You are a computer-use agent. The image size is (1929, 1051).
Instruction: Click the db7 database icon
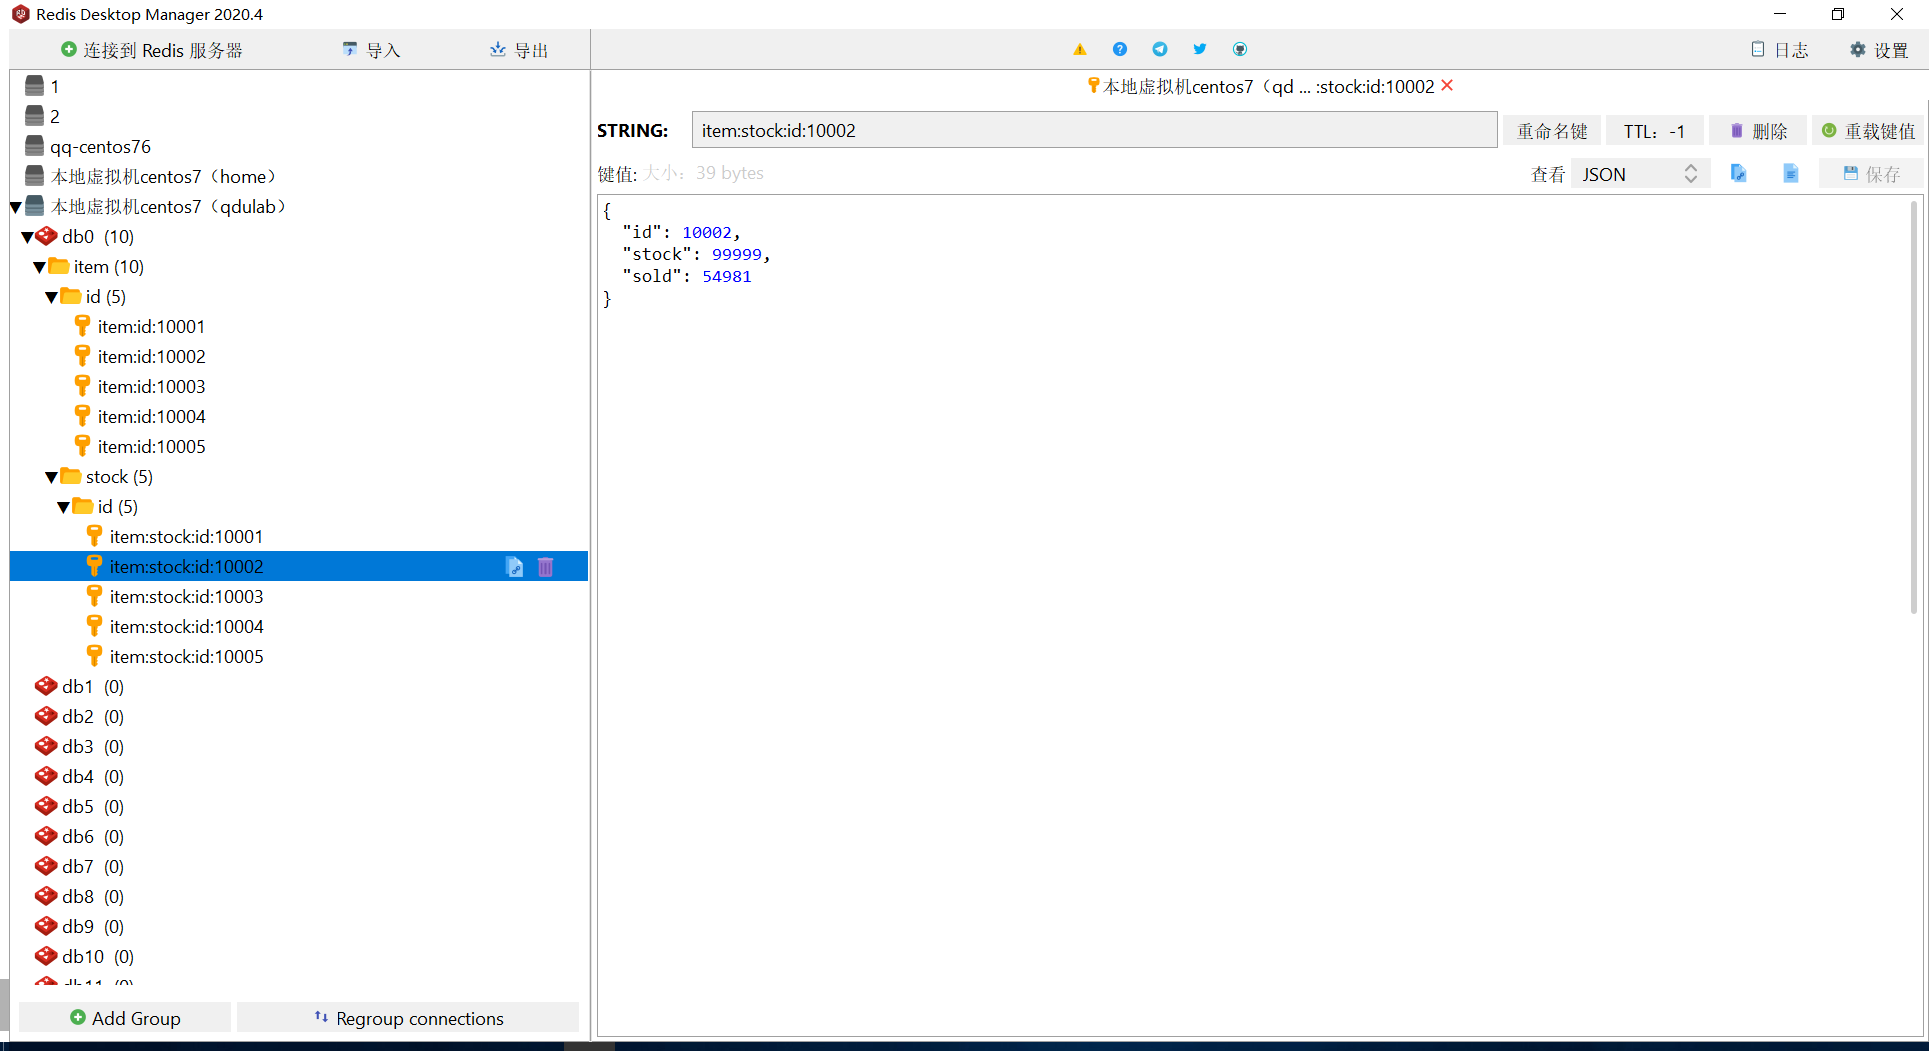point(46,866)
